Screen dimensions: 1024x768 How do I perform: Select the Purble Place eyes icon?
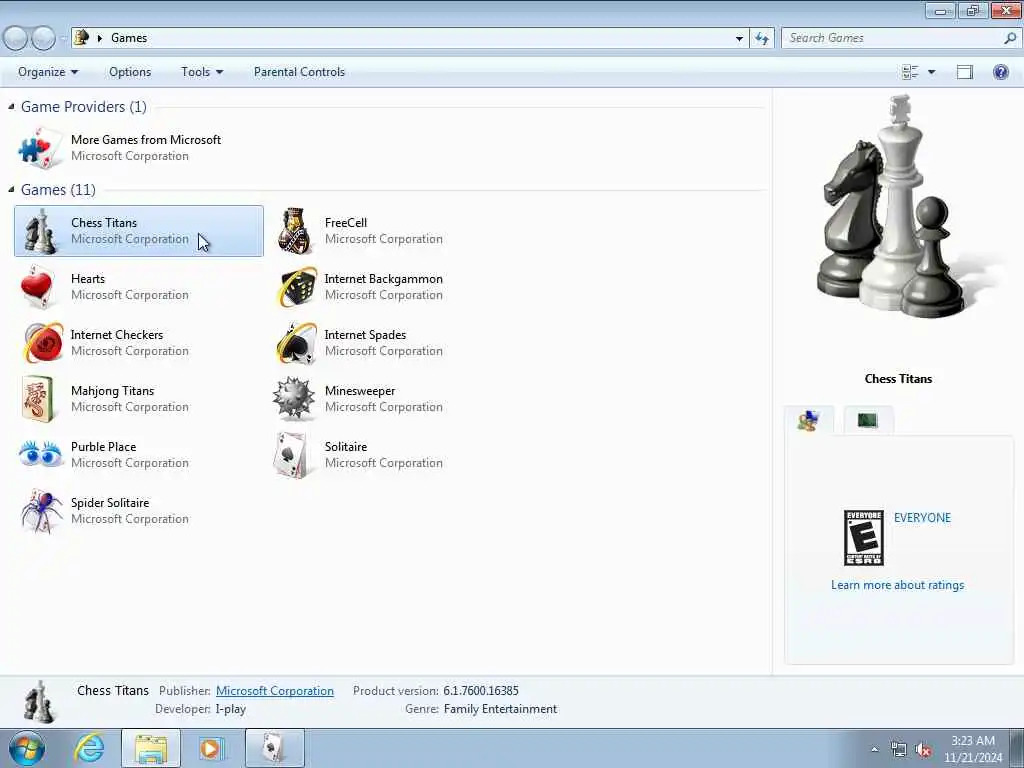coord(40,454)
